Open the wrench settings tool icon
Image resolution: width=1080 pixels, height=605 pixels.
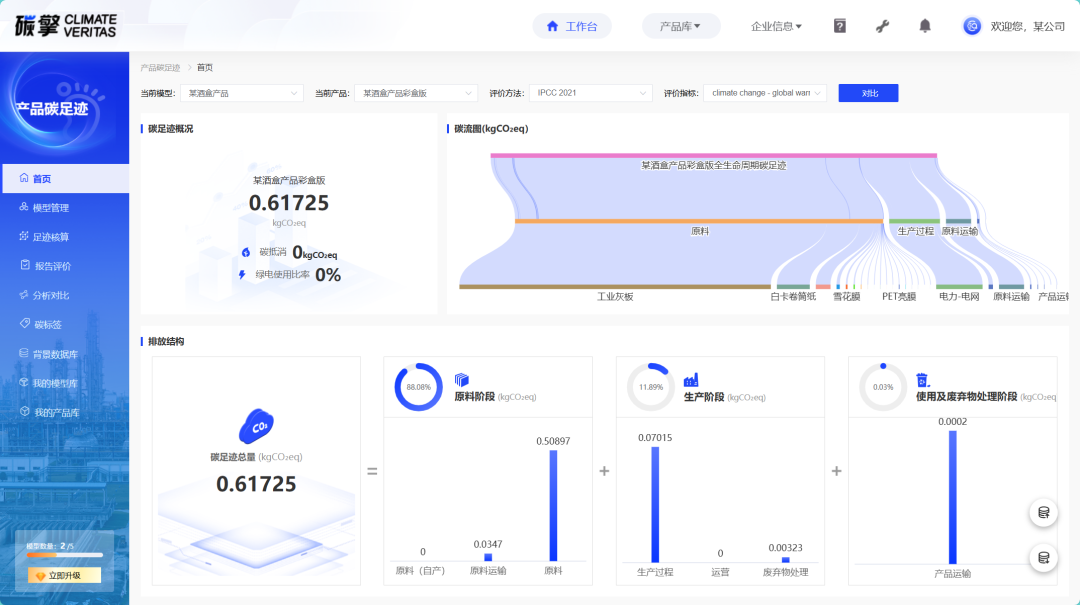coord(882,26)
